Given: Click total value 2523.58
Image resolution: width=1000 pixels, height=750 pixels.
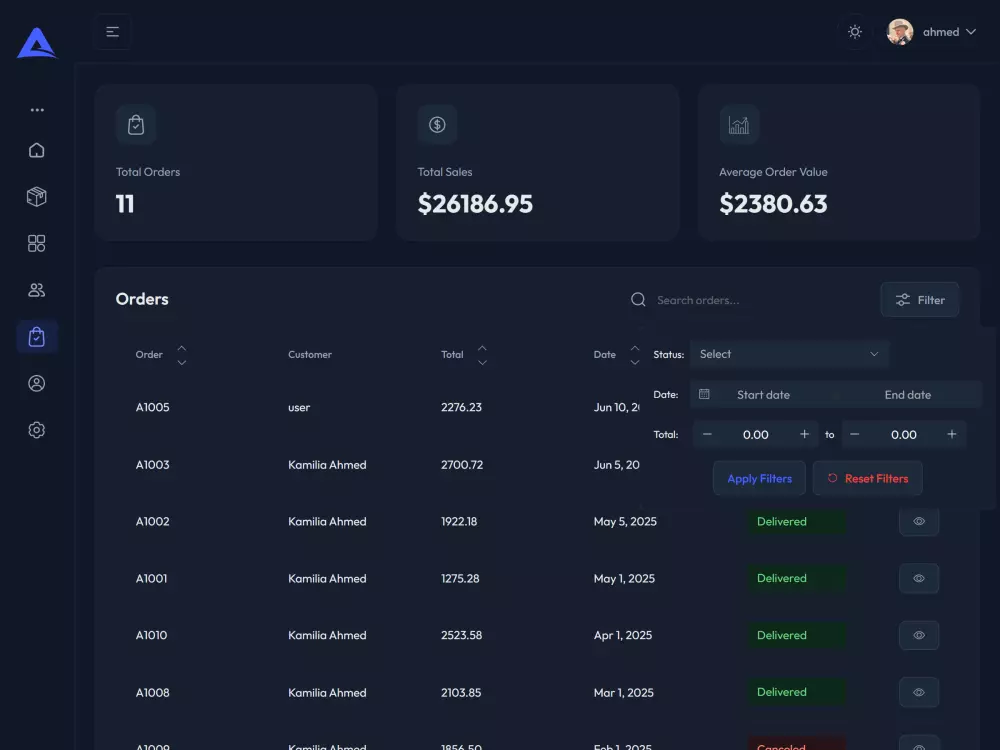Looking at the screenshot, I should point(462,635).
